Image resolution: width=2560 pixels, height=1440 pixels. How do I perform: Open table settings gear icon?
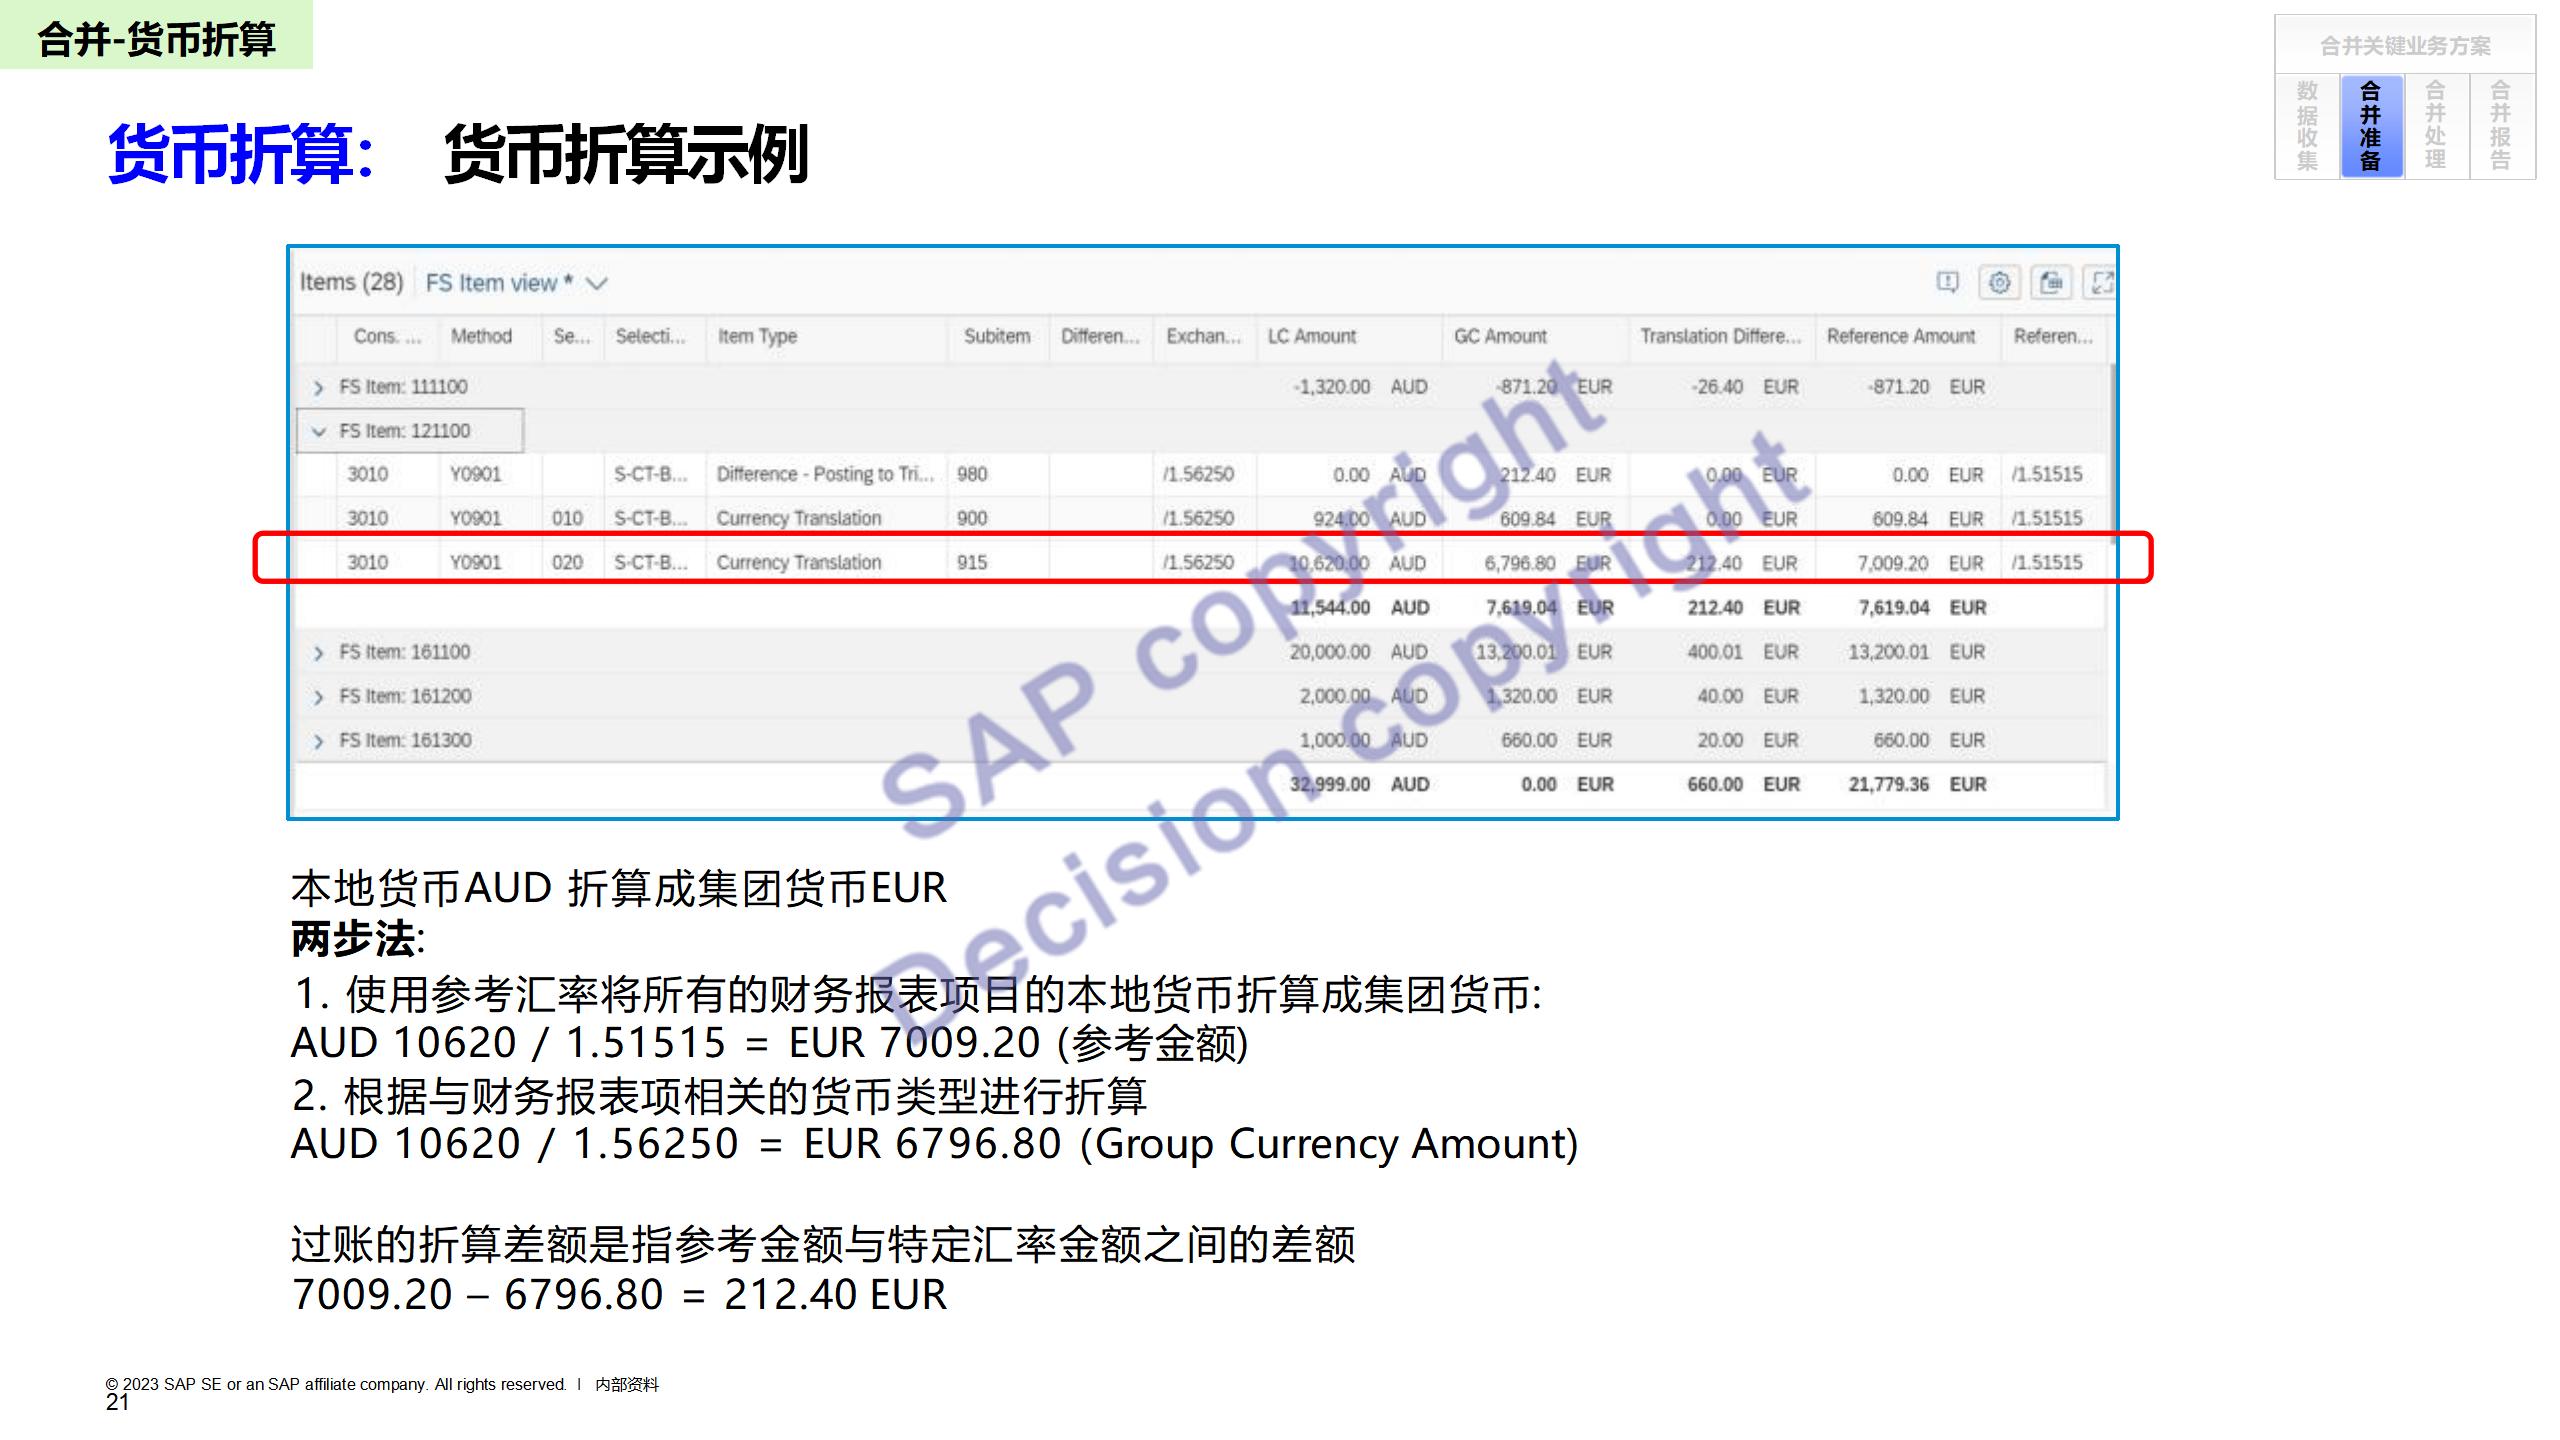pyautogui.click(x=1999, y=282)
